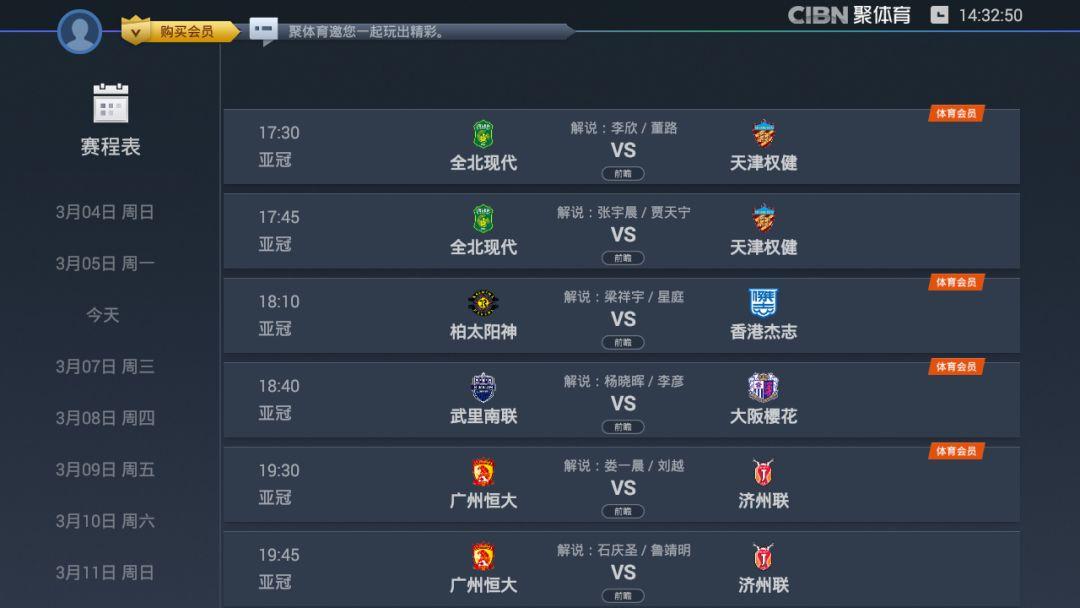Select the 武里南联 team logo
Screen dimensions: 1080x608
tap(484, 388)
